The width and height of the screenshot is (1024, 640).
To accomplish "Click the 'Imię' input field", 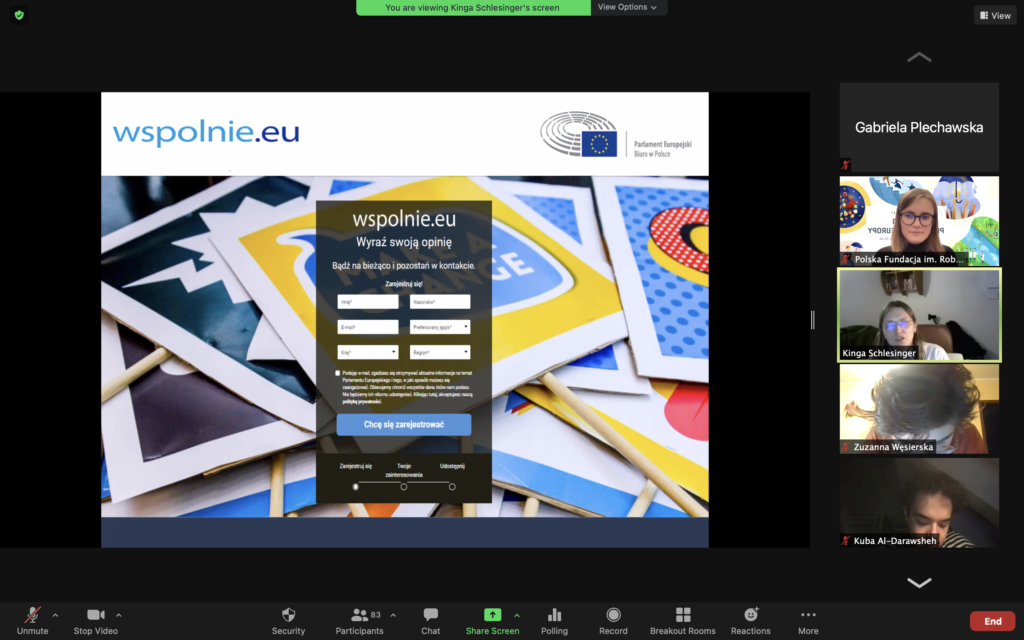I will click(x=367, y=301).
